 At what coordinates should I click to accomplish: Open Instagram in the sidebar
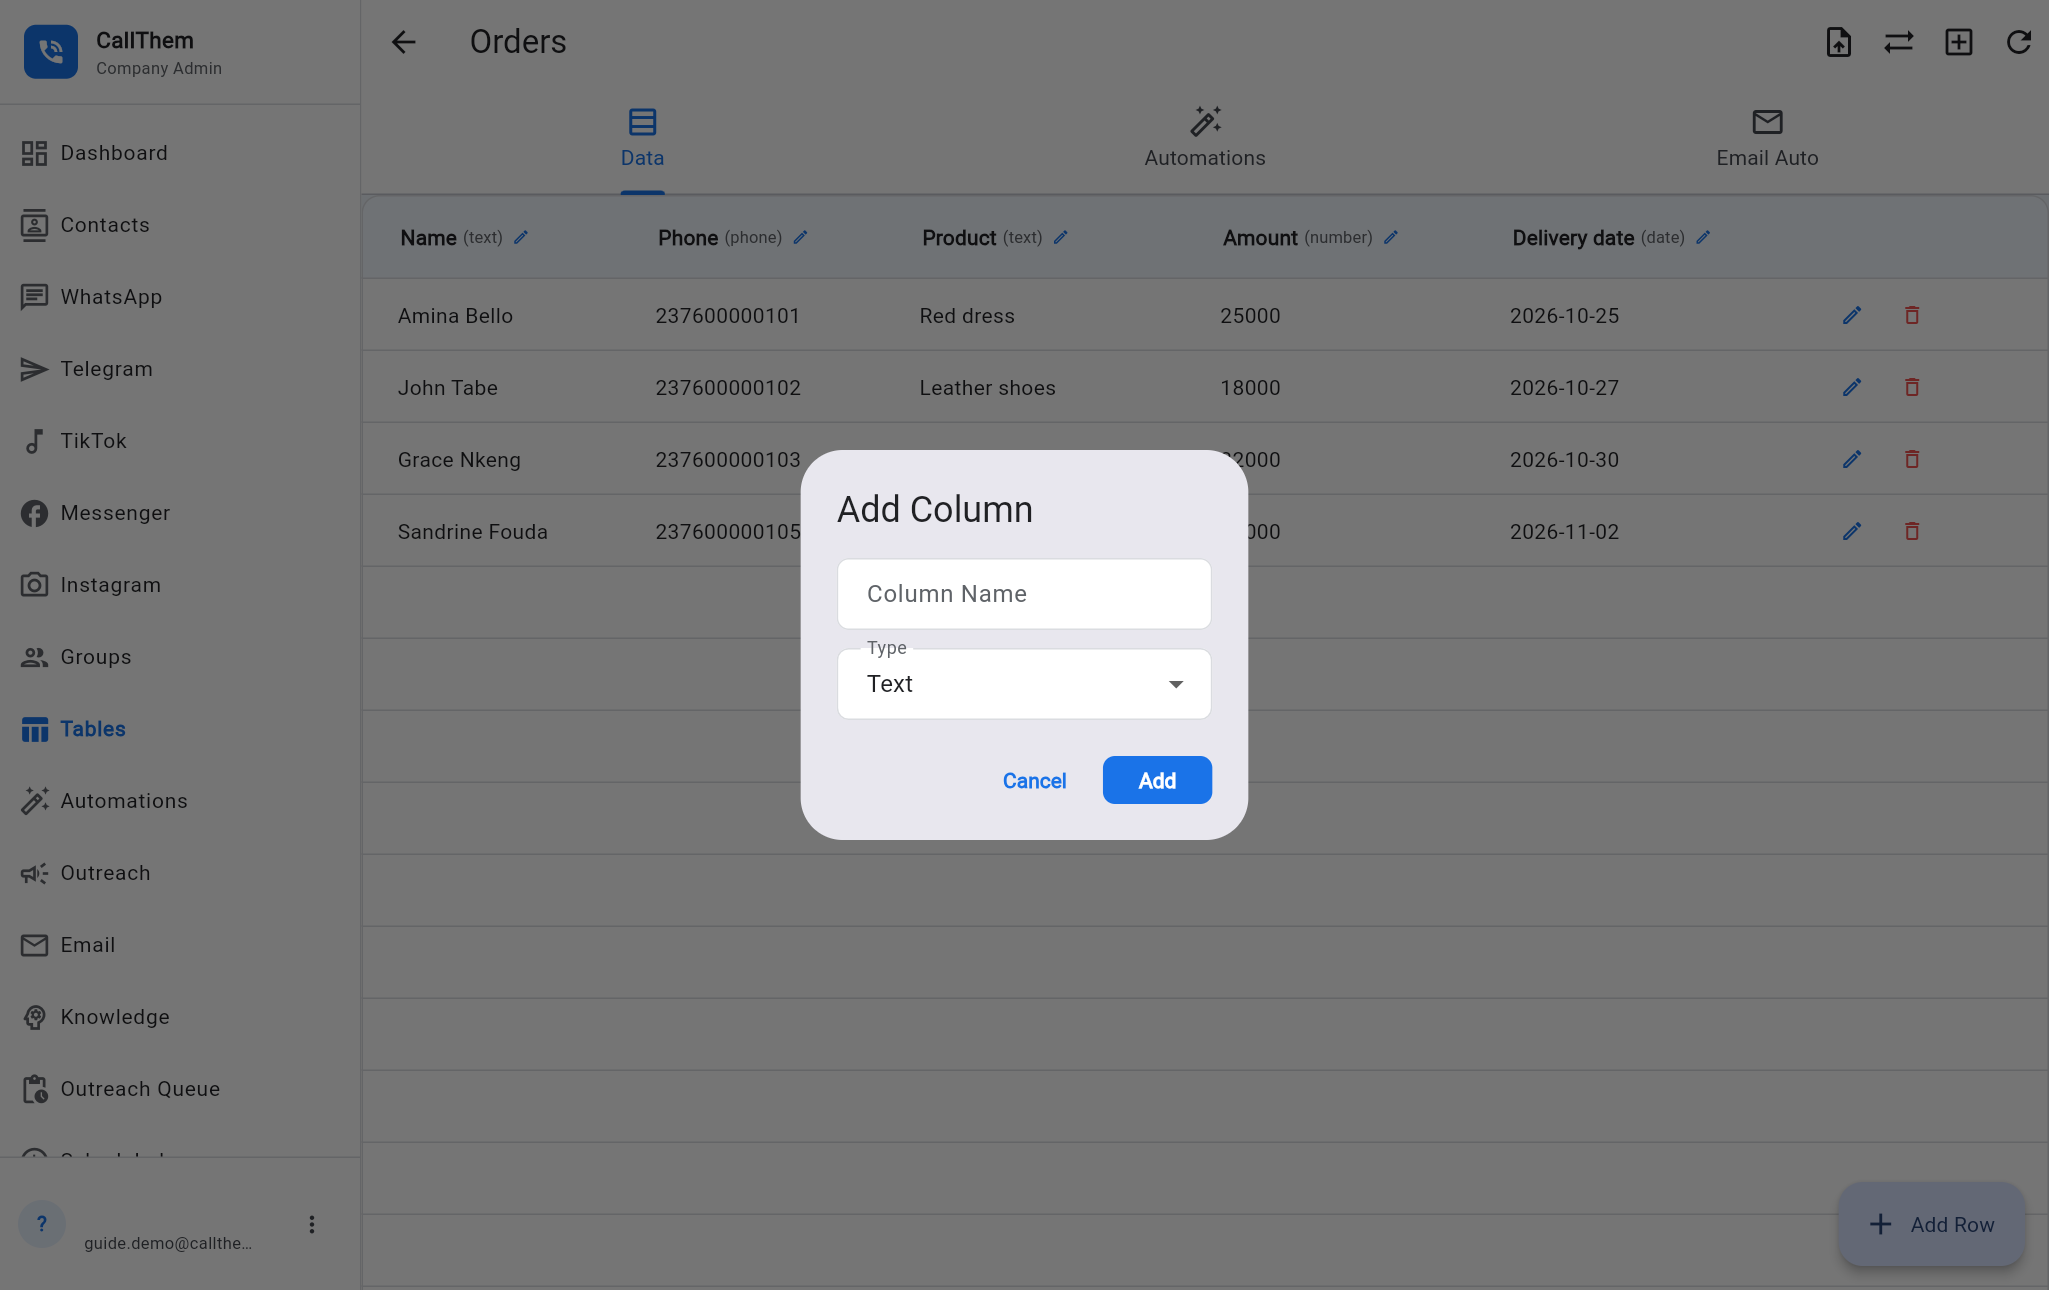pyautogui.click(x=180, y=585)
